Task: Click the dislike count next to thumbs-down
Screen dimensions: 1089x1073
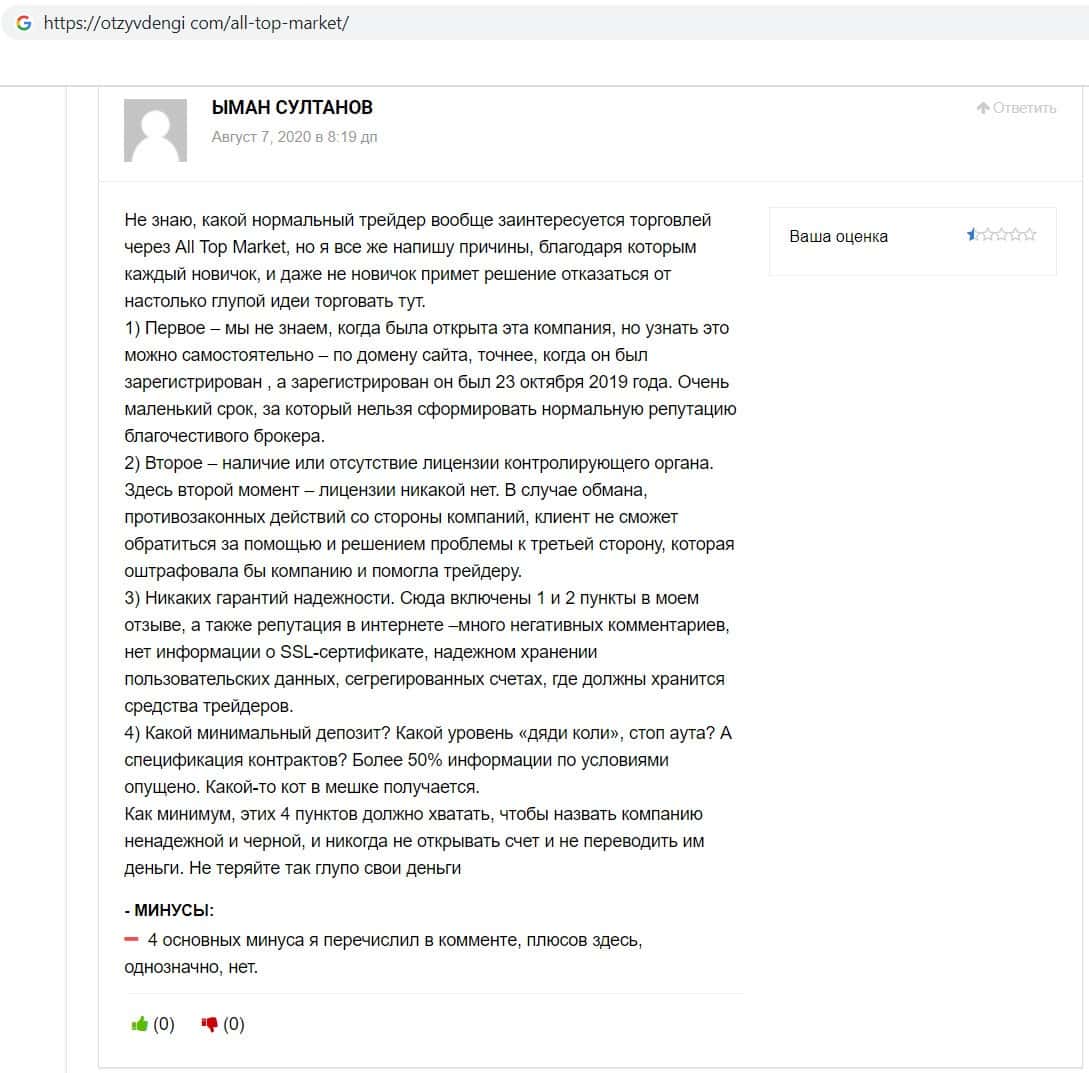Action: point(234,1024)
